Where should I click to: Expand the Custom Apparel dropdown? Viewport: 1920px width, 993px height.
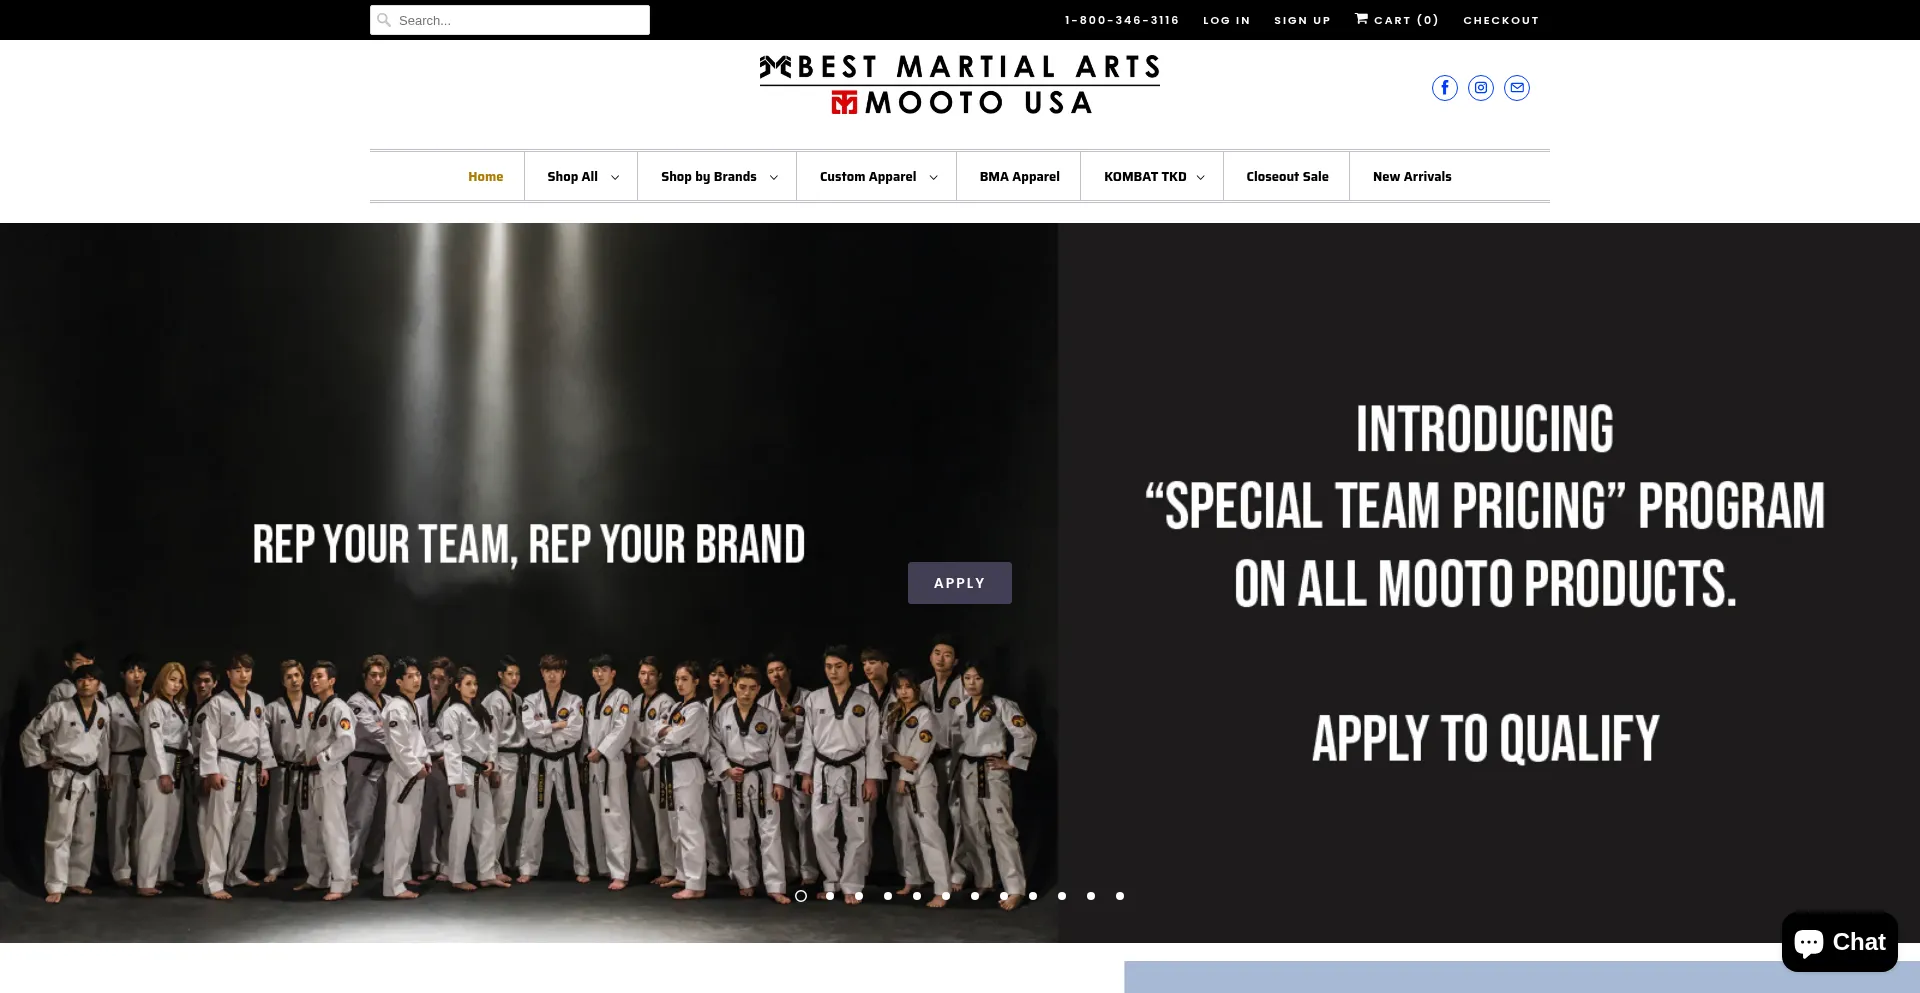point(878,177)
